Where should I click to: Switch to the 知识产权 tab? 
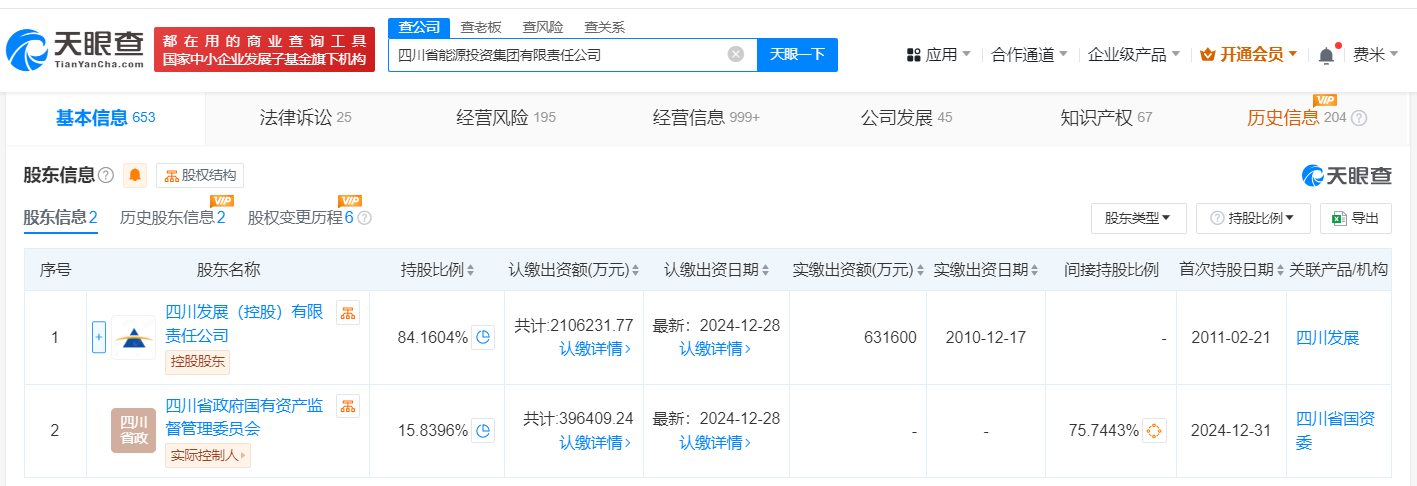1106,118
